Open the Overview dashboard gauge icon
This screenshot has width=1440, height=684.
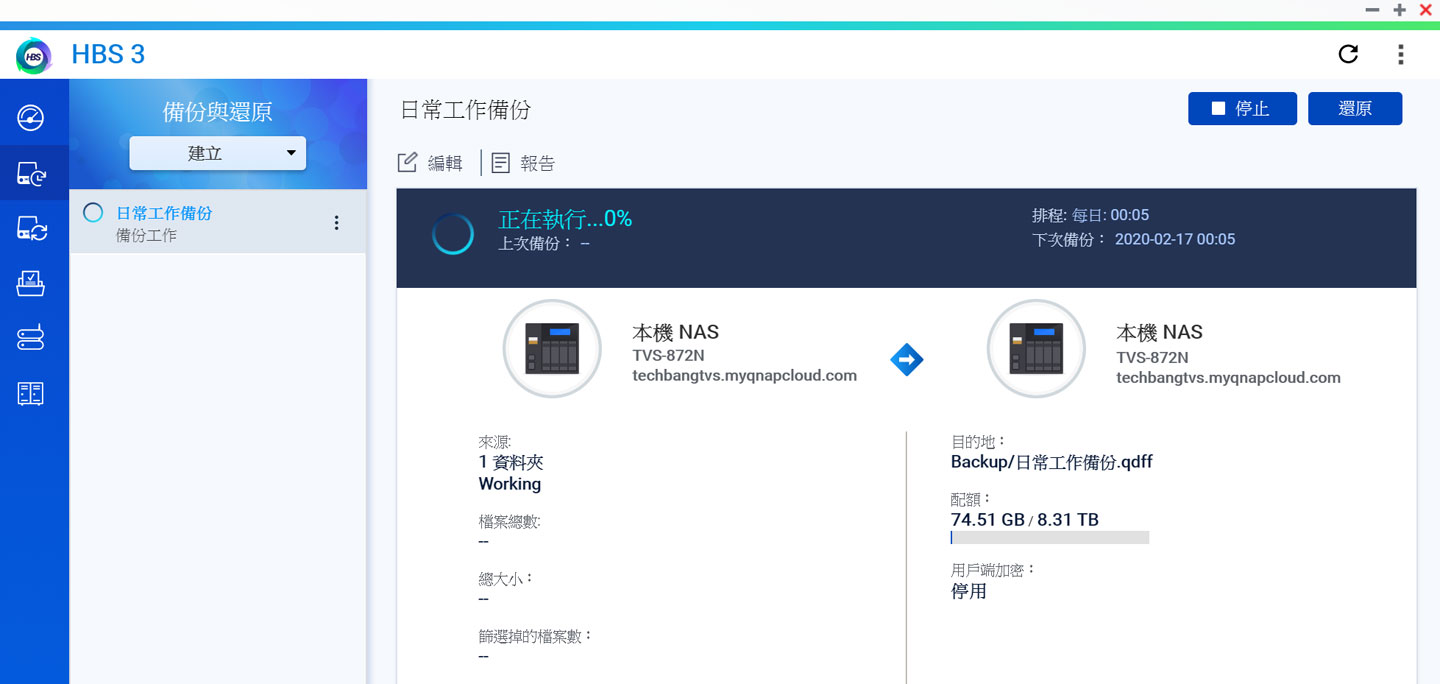32,116
